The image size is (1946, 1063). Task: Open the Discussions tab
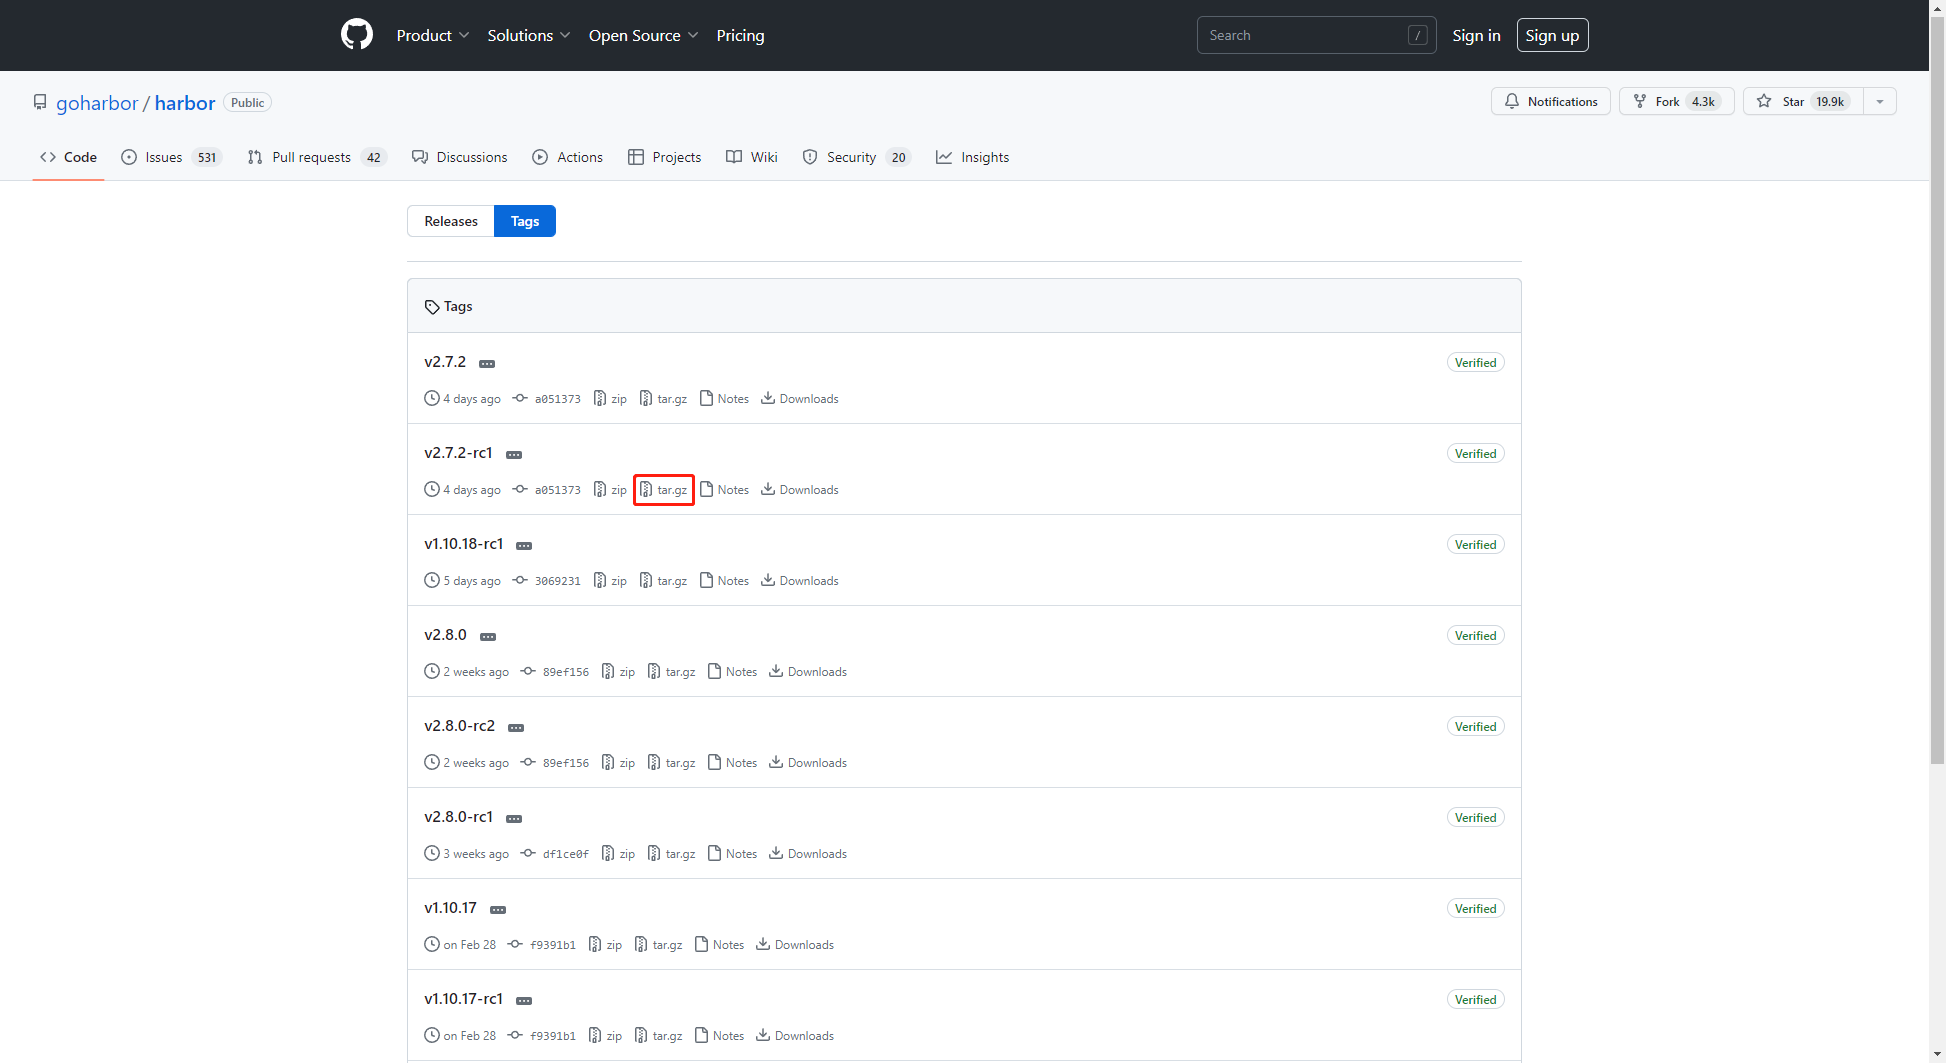point(460,157)
